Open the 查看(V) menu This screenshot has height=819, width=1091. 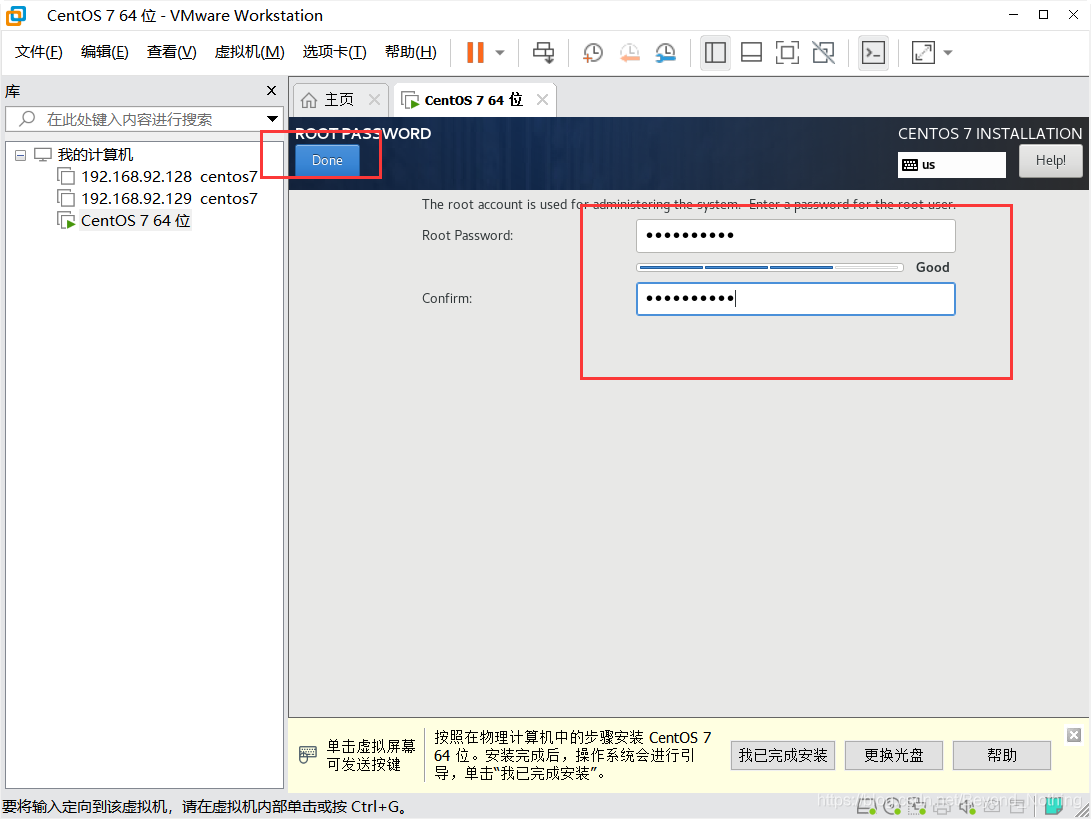coord(172,52)
